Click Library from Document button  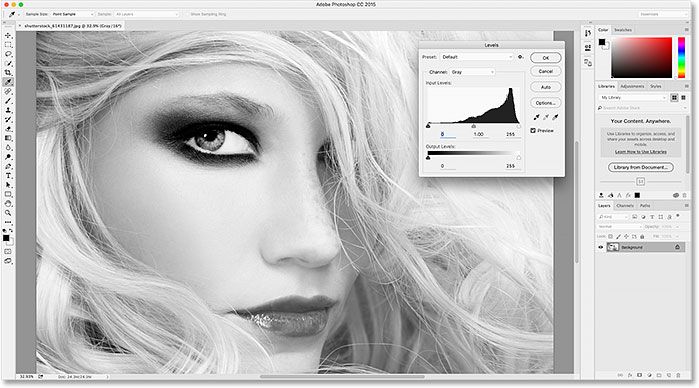(641, 167)
